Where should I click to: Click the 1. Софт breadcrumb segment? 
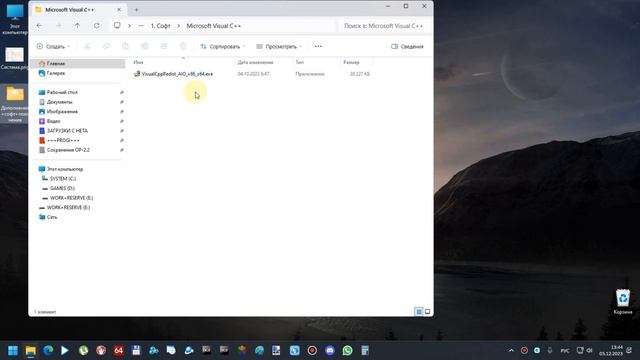coord(160,26)
